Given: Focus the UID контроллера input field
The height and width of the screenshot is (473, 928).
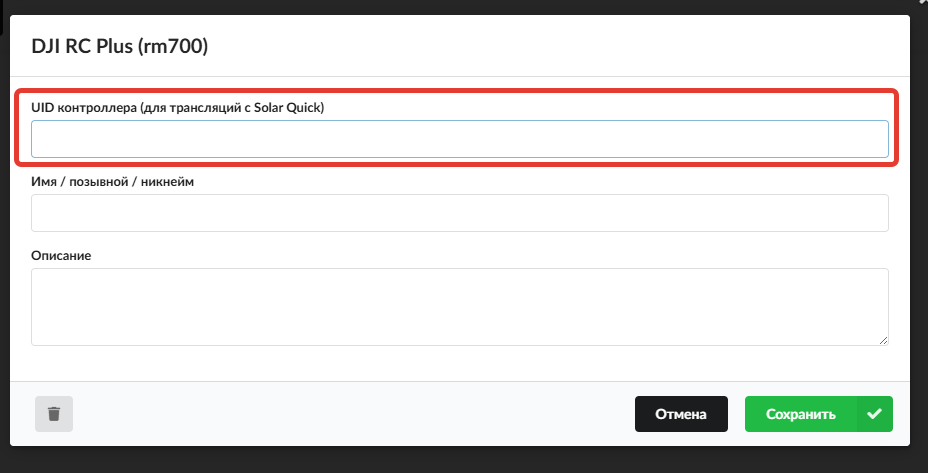Looking at the screenshot, I should click(x=459, y=139).
